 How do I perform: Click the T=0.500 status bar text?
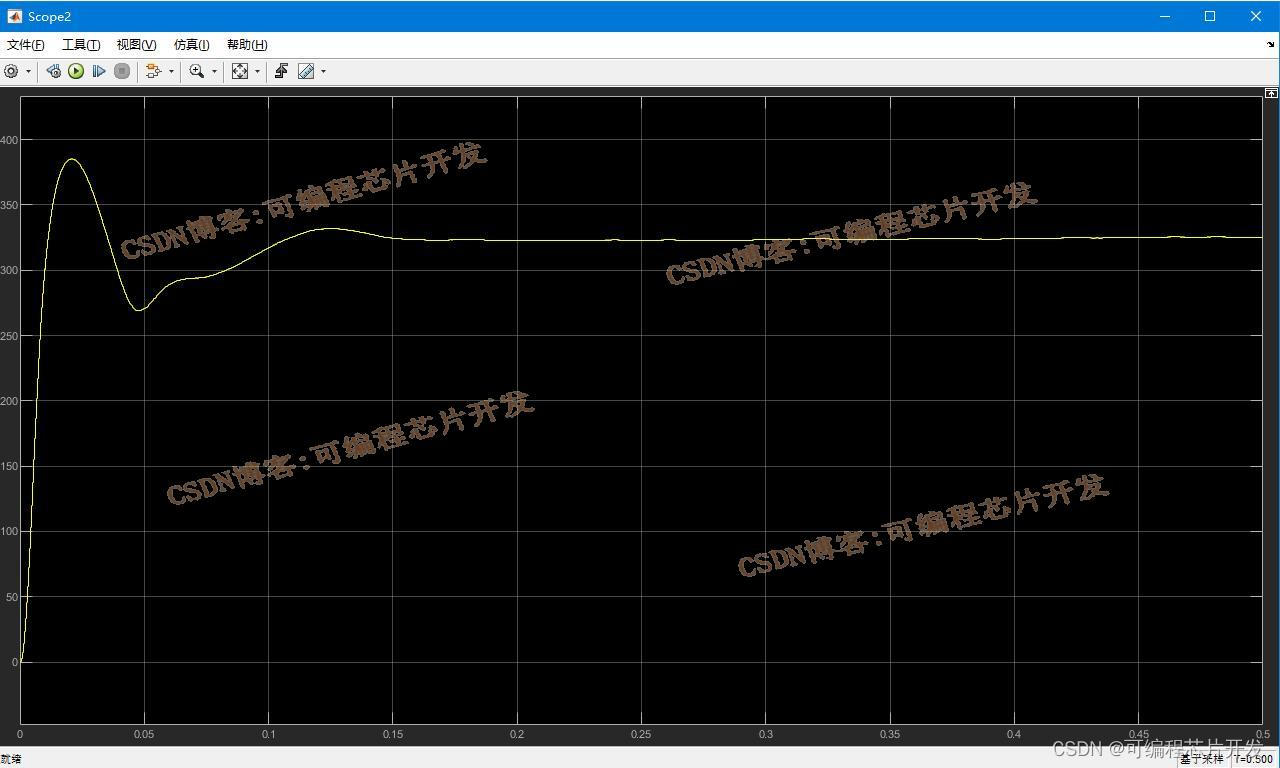[x=1253, y=759]
